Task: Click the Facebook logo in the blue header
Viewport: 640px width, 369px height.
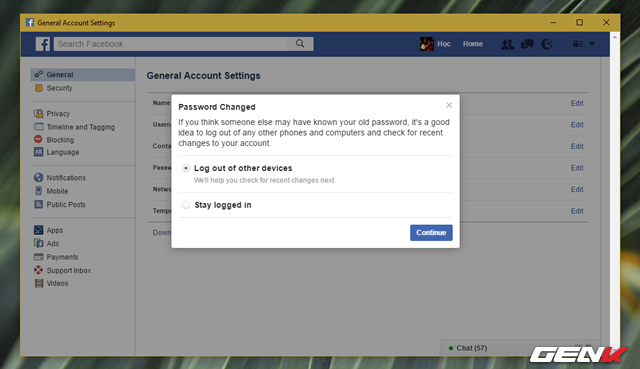Action: tap(42, 44)
